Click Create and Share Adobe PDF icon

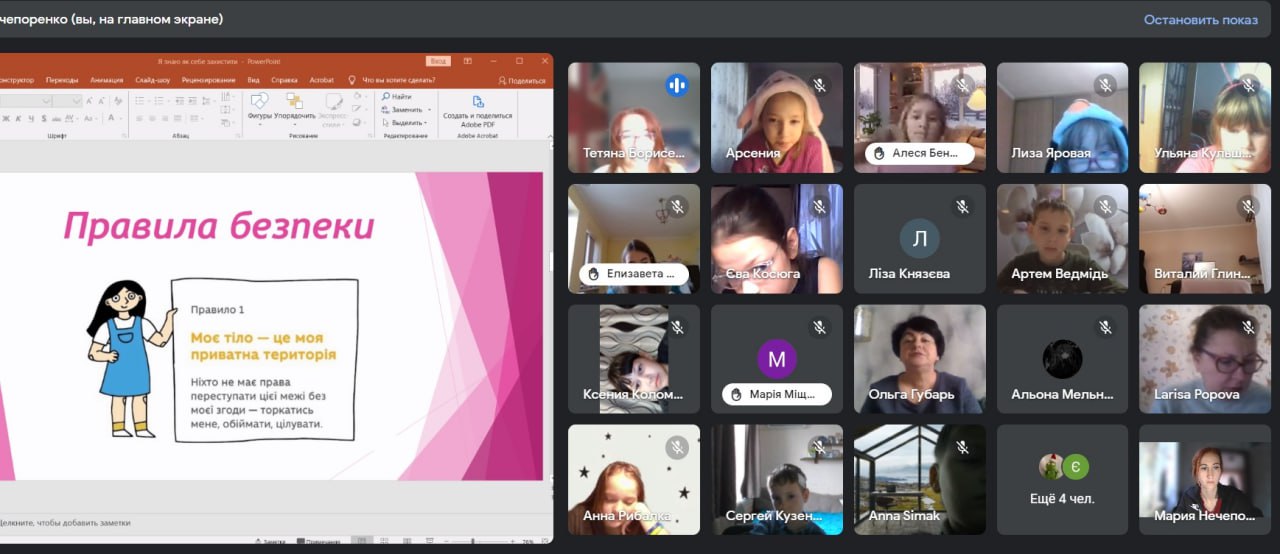[477, 104]
